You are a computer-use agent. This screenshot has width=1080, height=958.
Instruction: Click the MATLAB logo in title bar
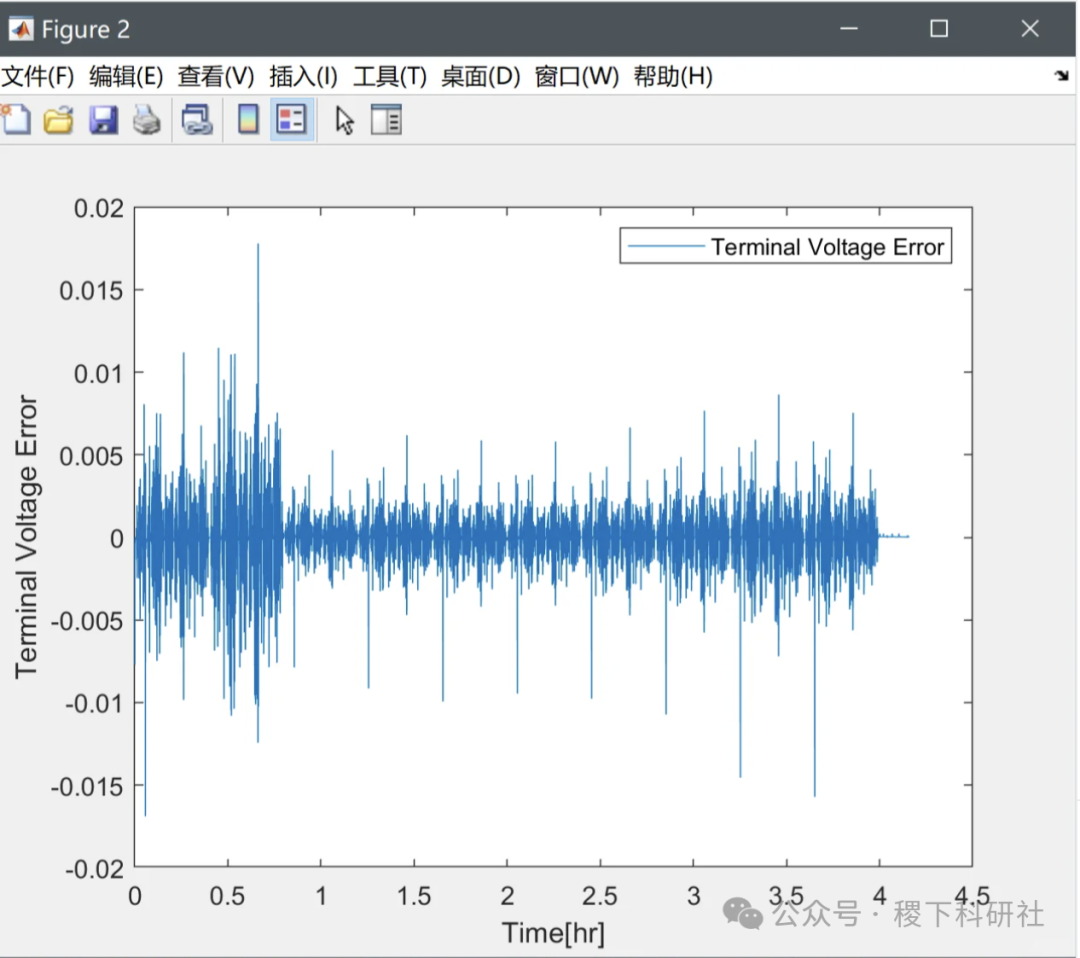(x=20, y=29)
